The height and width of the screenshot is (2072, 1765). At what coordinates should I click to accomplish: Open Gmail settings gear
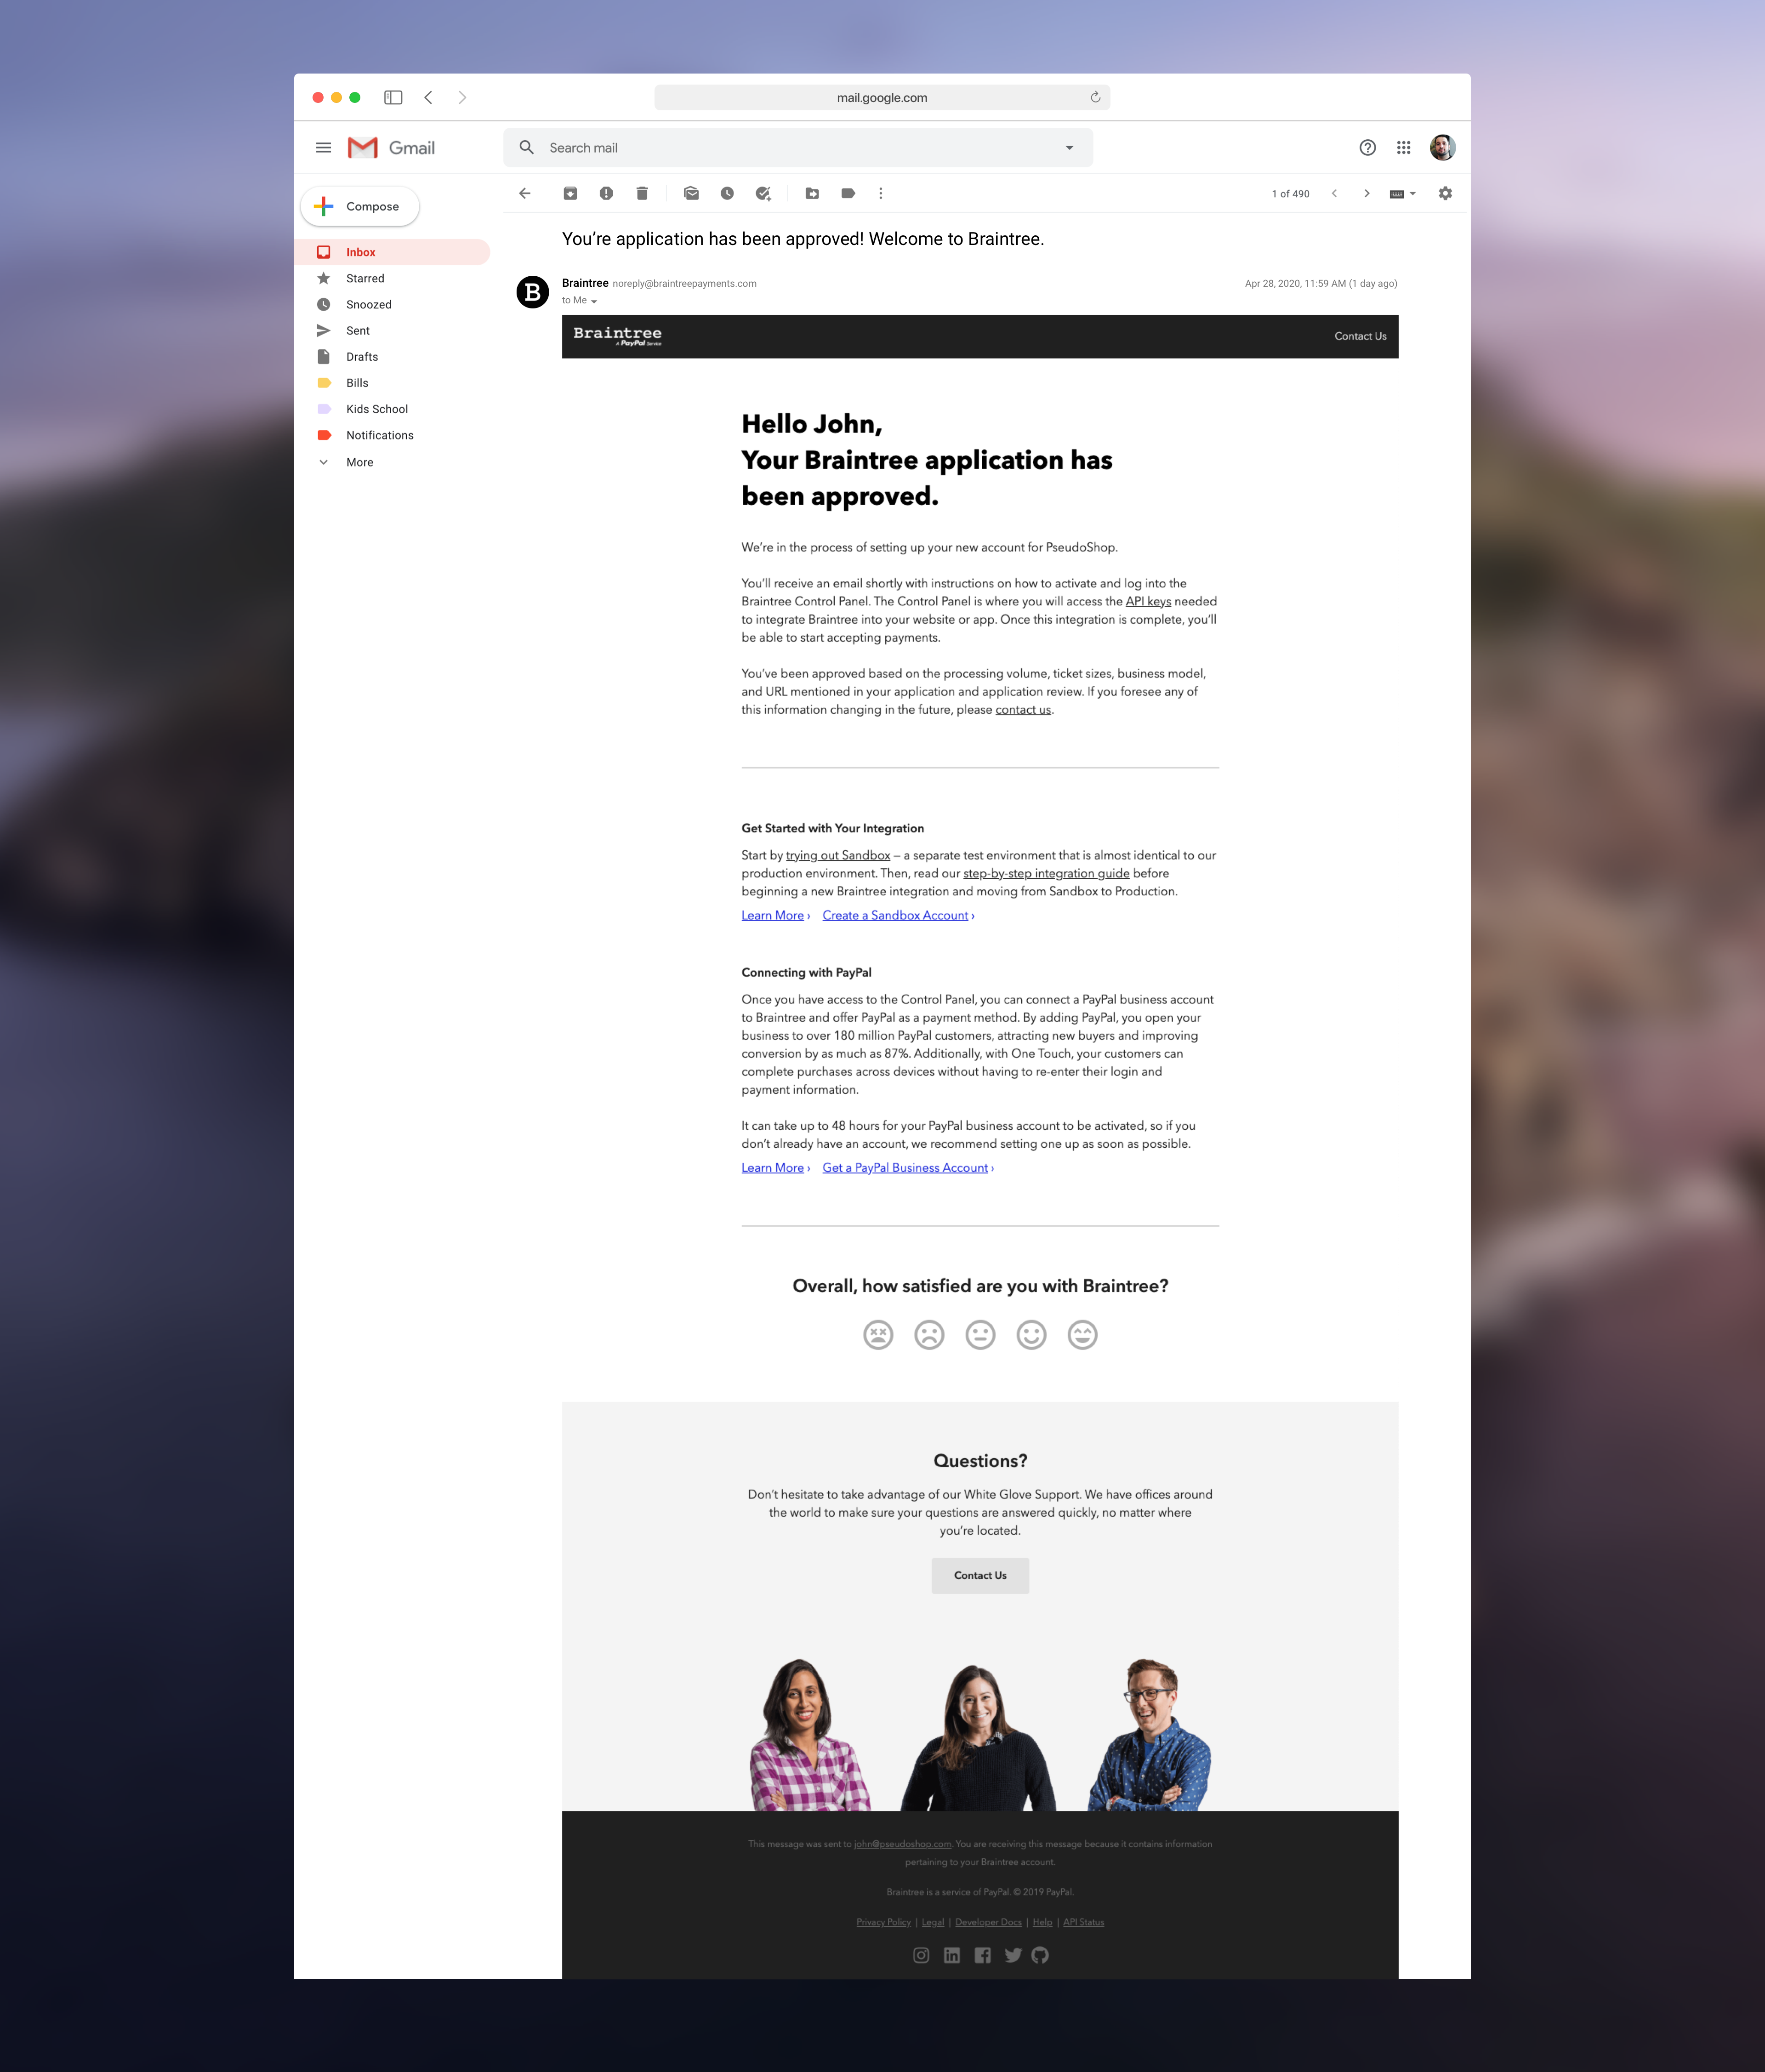pos(1445,194)
